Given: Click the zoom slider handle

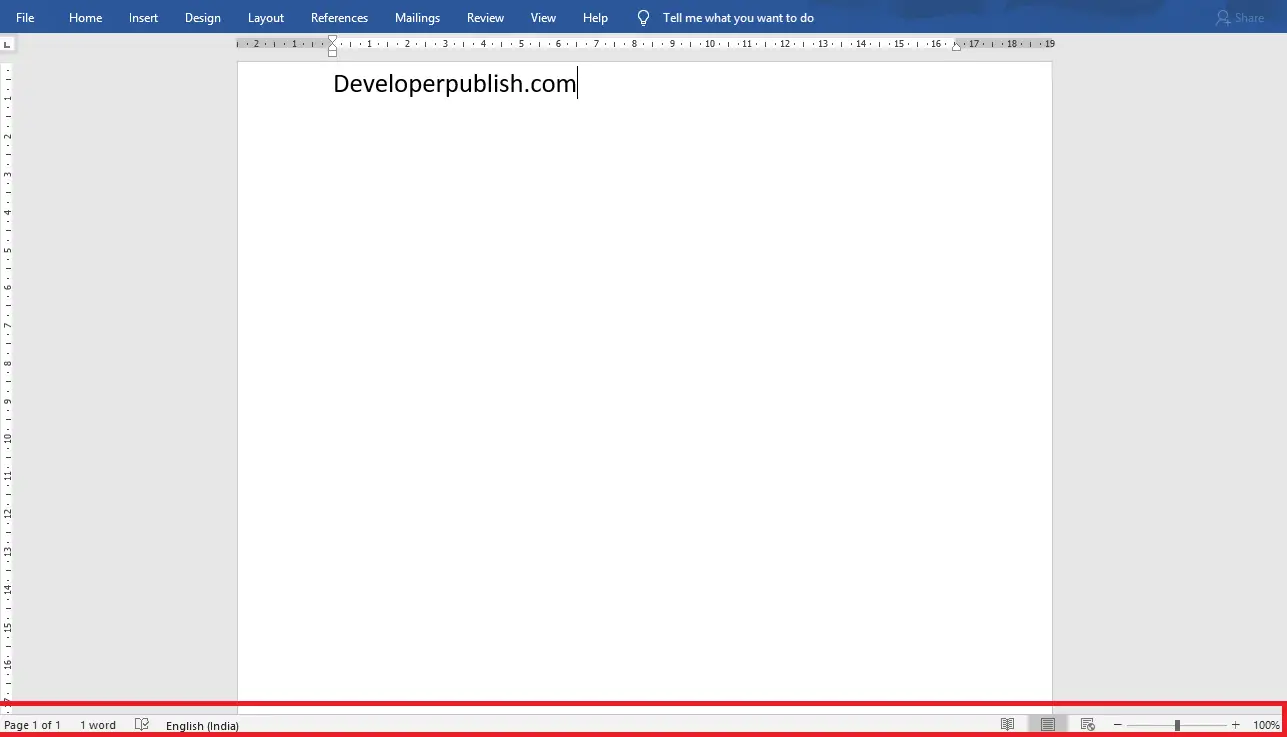Looking at the screenshot, I should tap(1177, 725).
